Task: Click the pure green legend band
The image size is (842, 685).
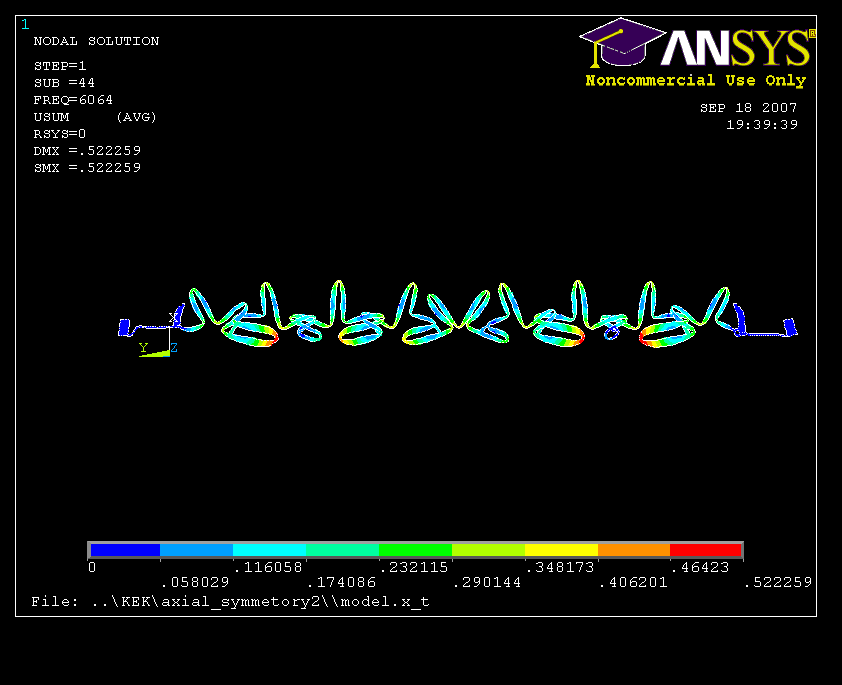Action: coord(415,550)
